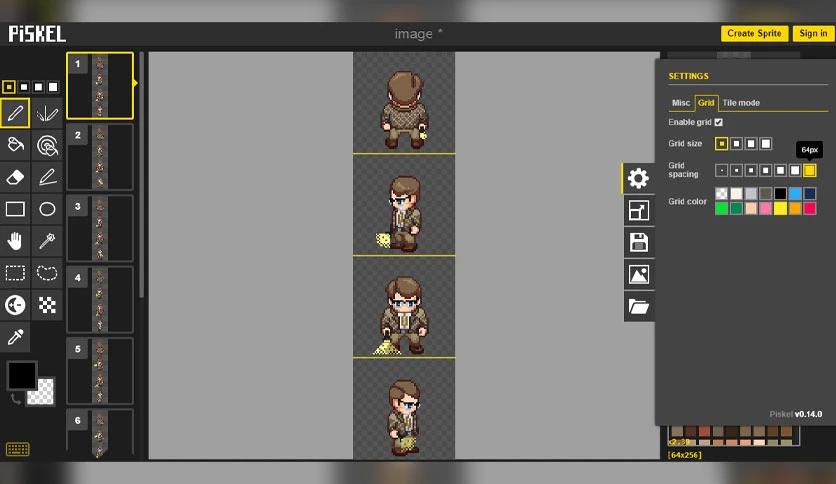Choose the Rectangle tool

click(15, 209)
